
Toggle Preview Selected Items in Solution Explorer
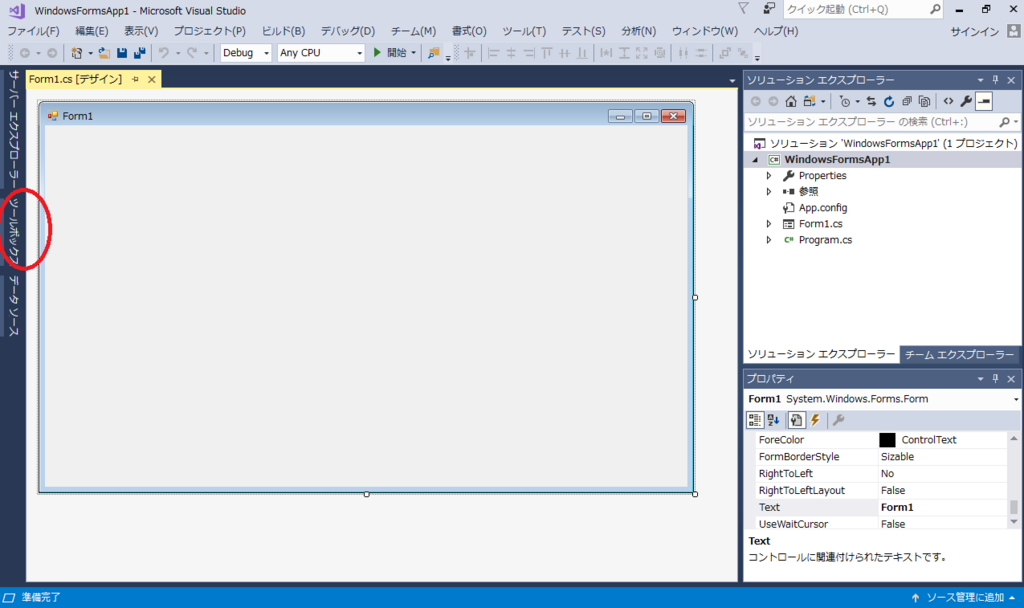(x=984, y=101)
